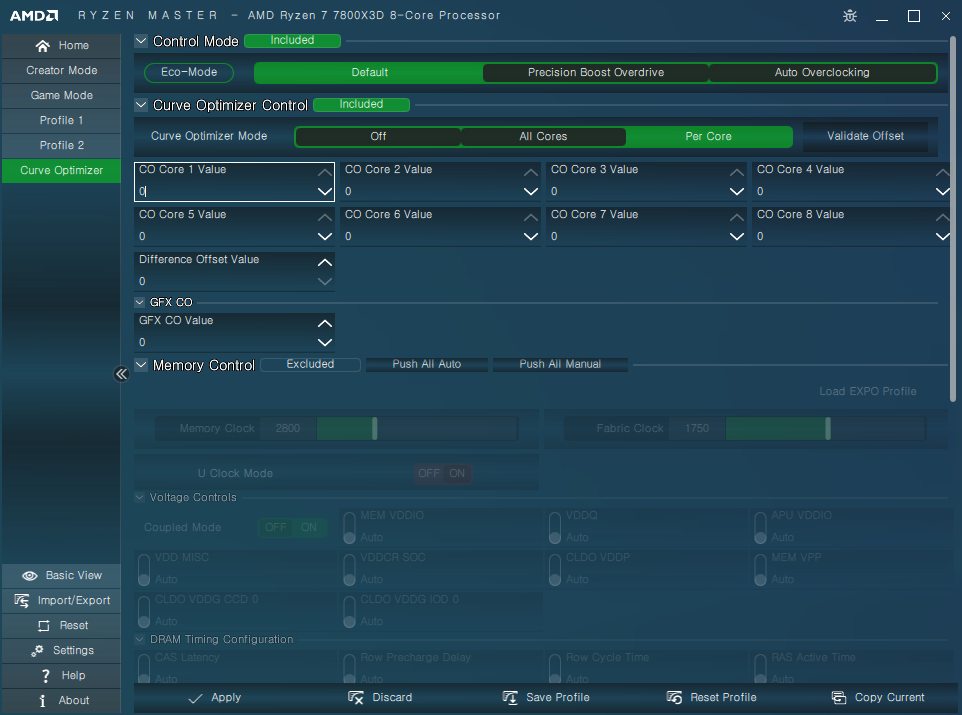Adjust the Fabric Clock slider

(x=825, y=428)
